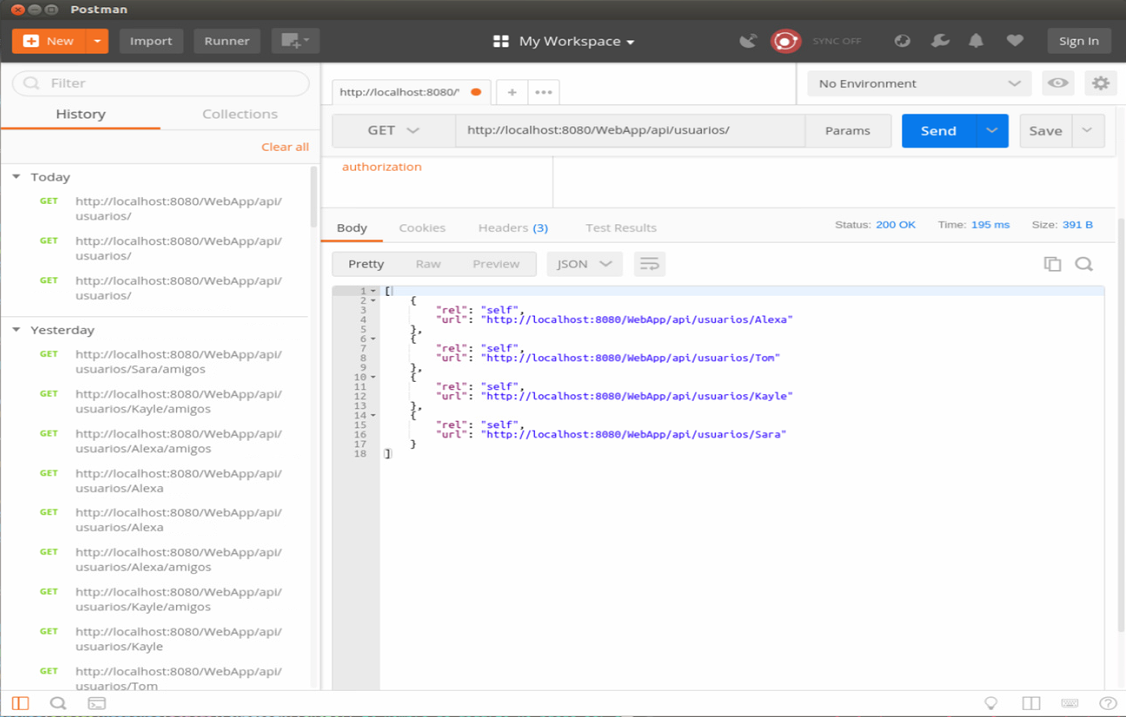The image size is (1126, 717).
Task: Click the New button
Action: tap(49, 41)
